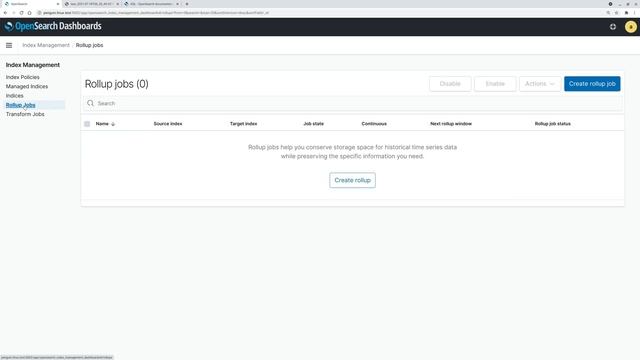Sort by Job state column header
The height and width of the screenshot is (360, 640).
313,124
